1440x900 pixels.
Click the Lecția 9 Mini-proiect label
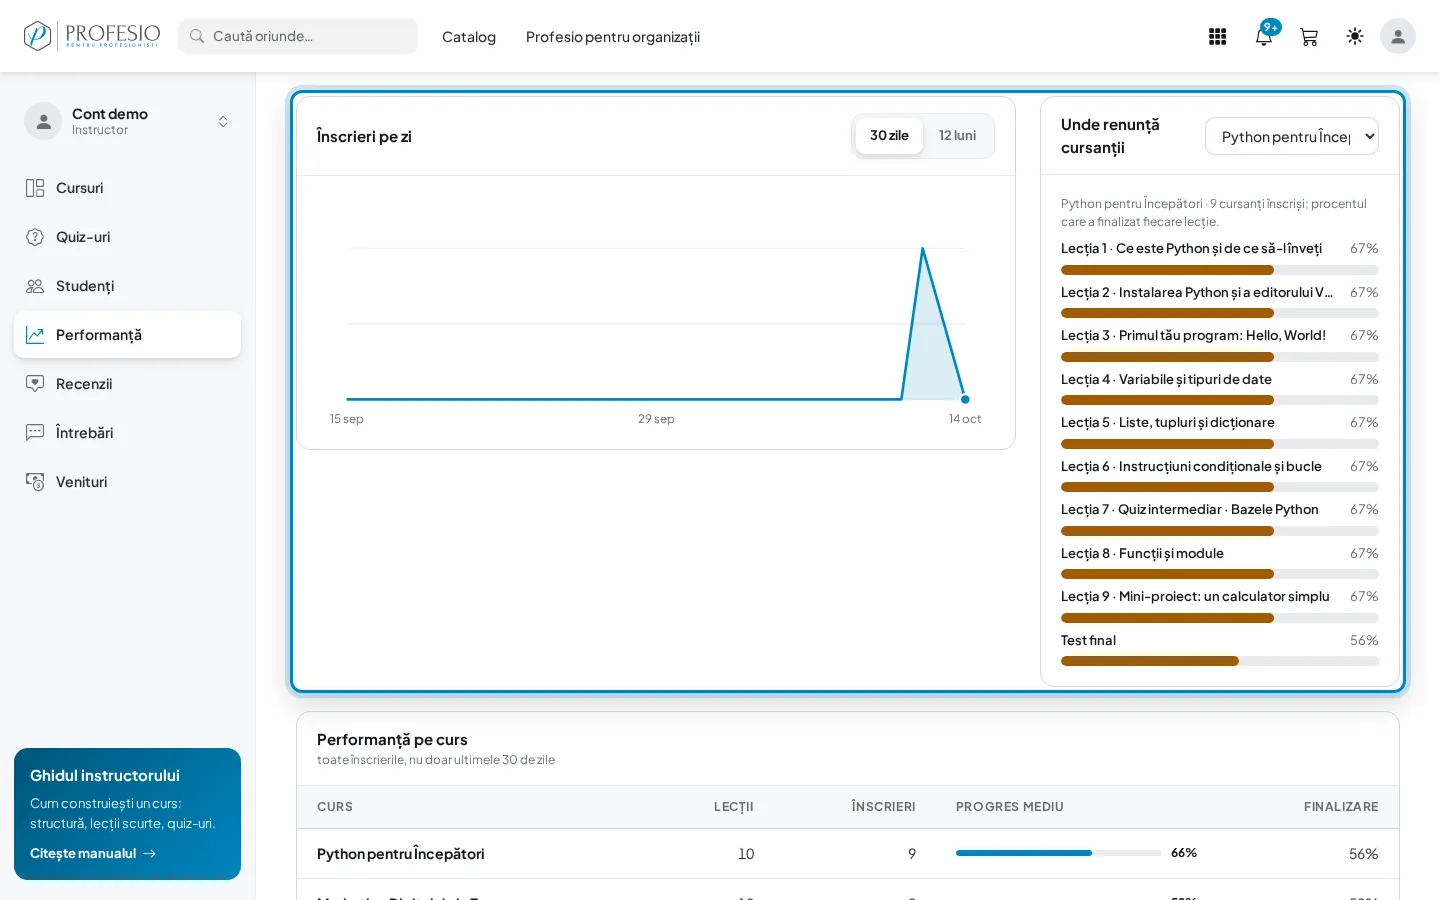pos(1195,597)
